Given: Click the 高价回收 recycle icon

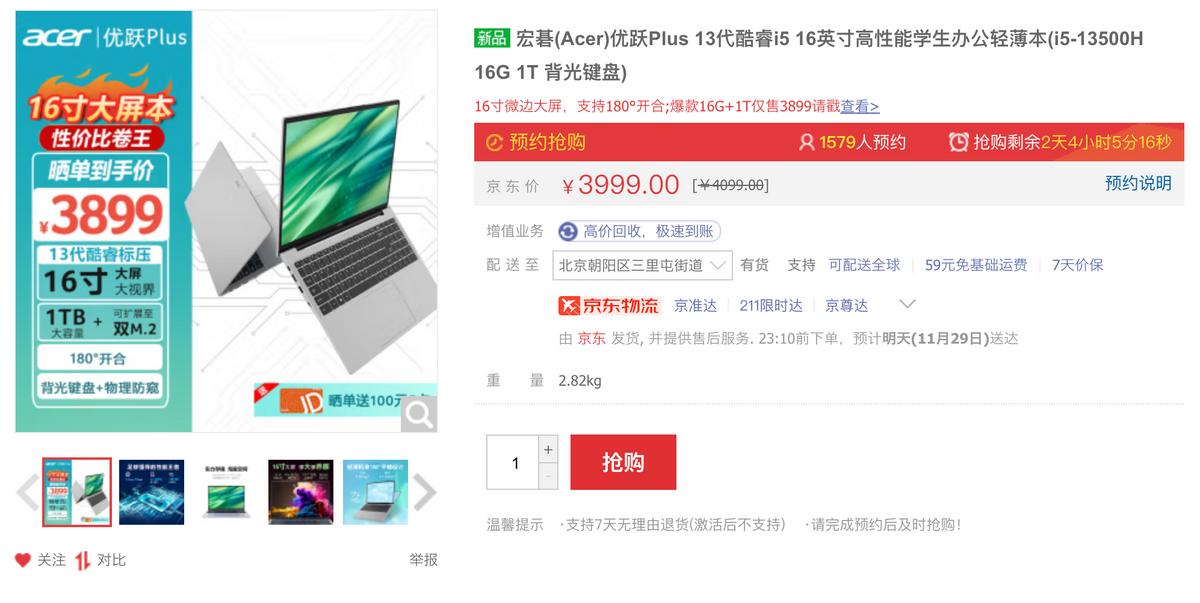Looking at the screenshot, I should pos(568,232).
